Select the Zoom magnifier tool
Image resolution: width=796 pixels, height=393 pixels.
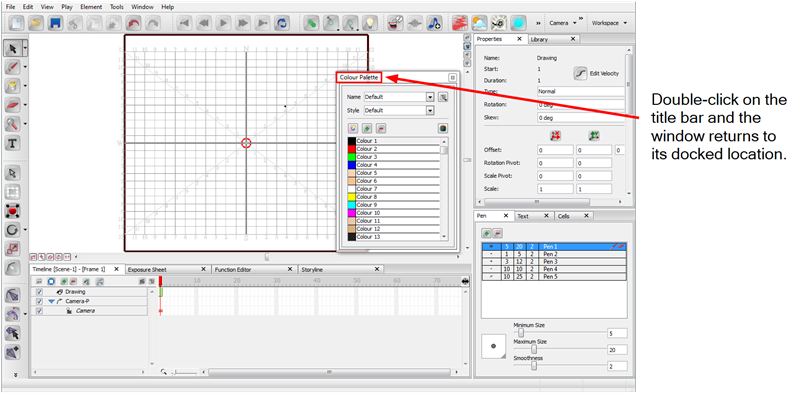point(13,123)
